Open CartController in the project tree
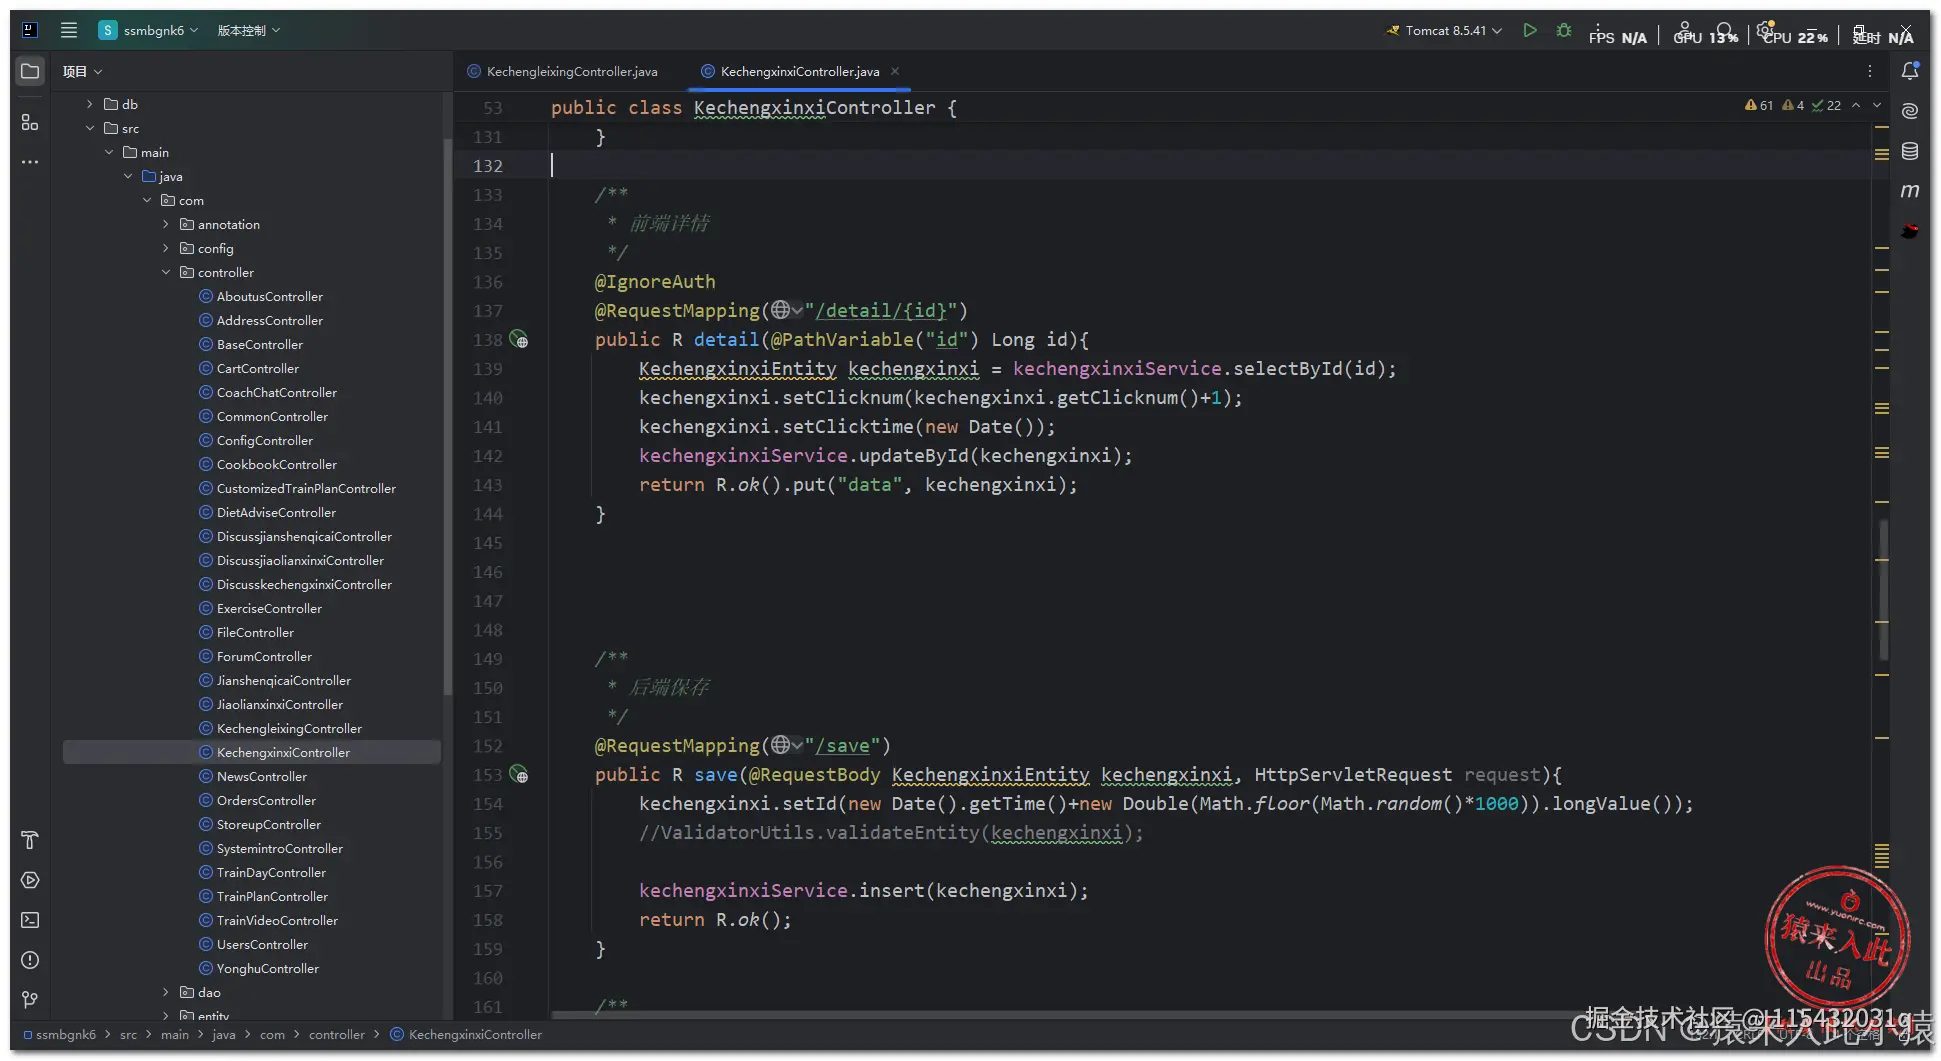The height and width of the screenshot is (1061, 1941). point(249,368)
